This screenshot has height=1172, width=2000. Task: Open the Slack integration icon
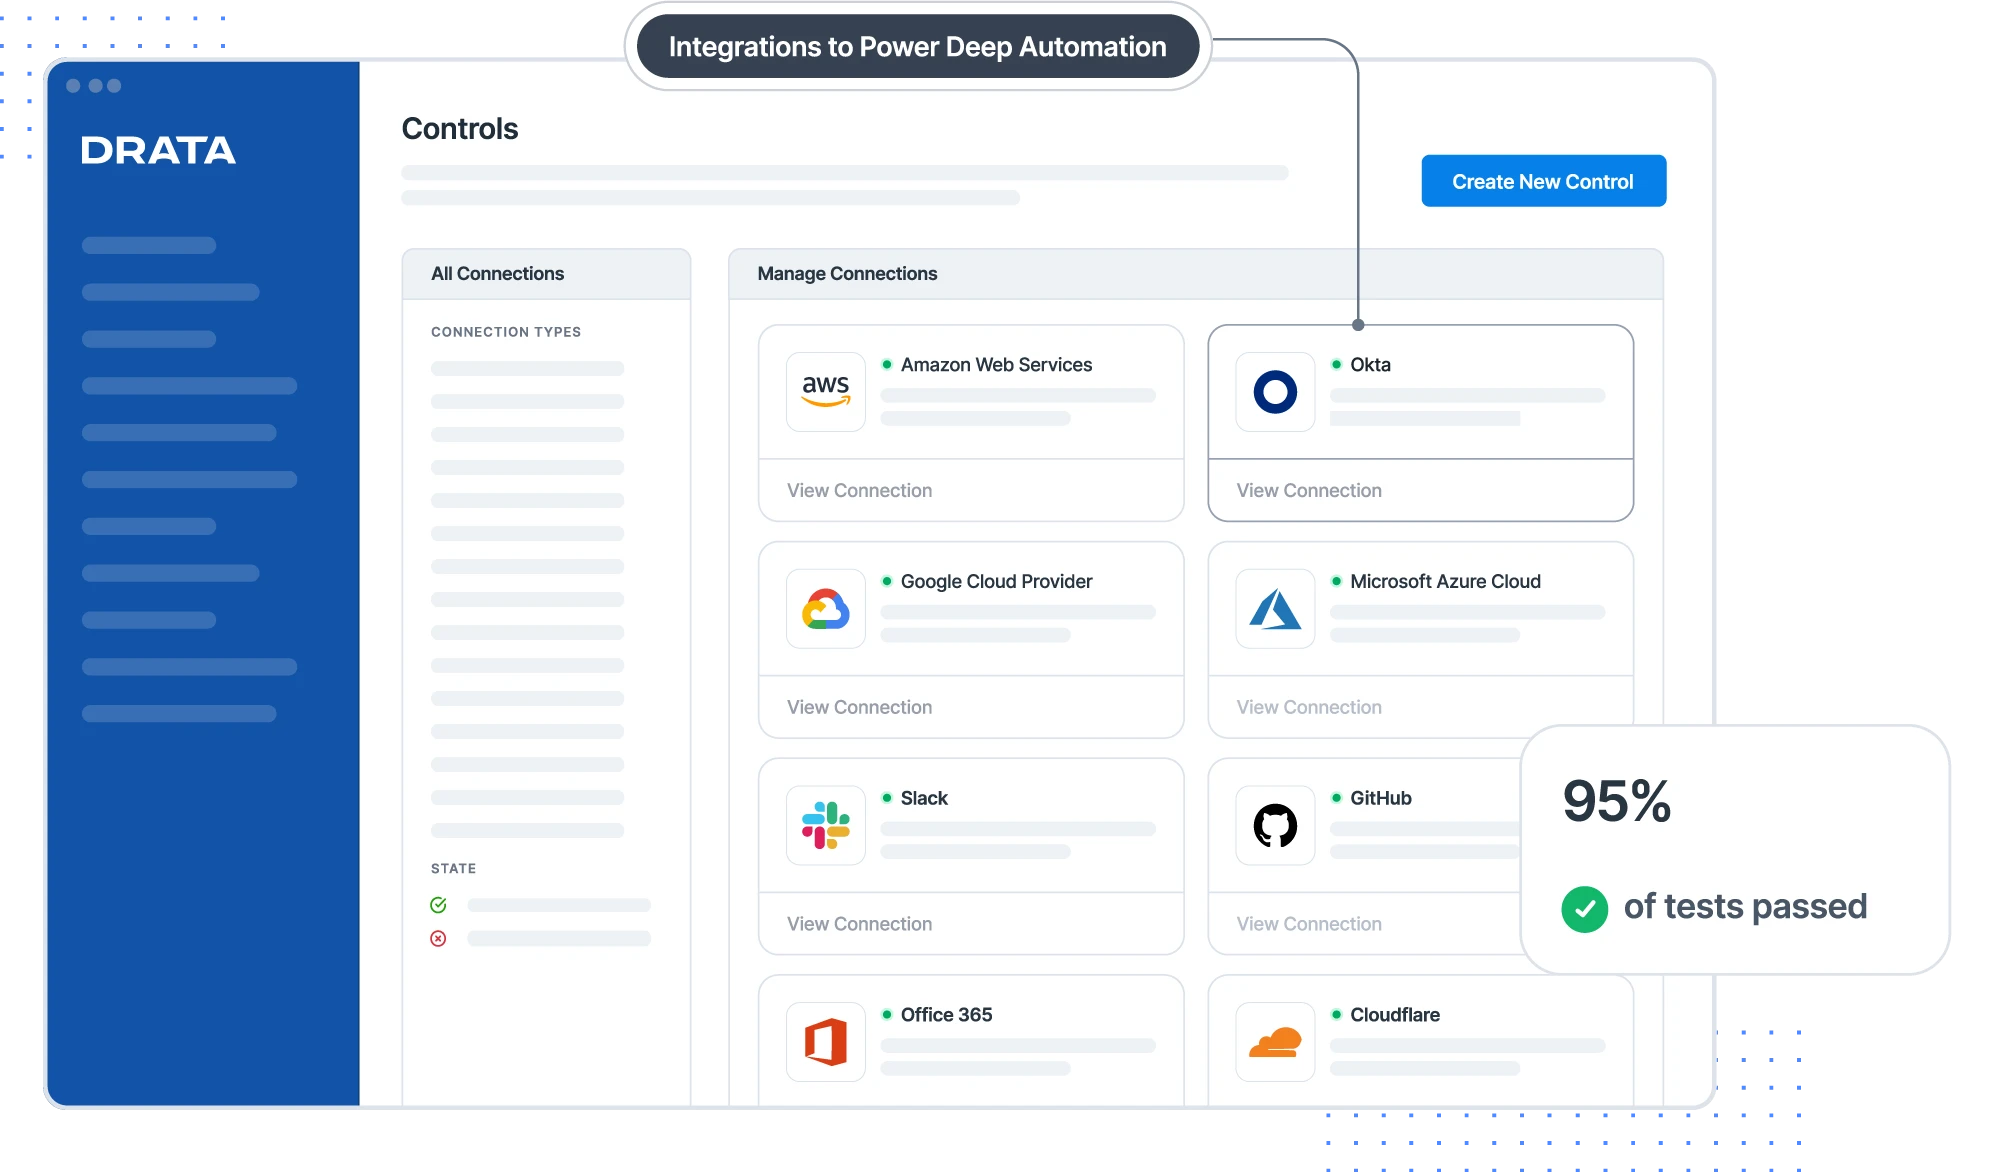click(x=825, y=825)
